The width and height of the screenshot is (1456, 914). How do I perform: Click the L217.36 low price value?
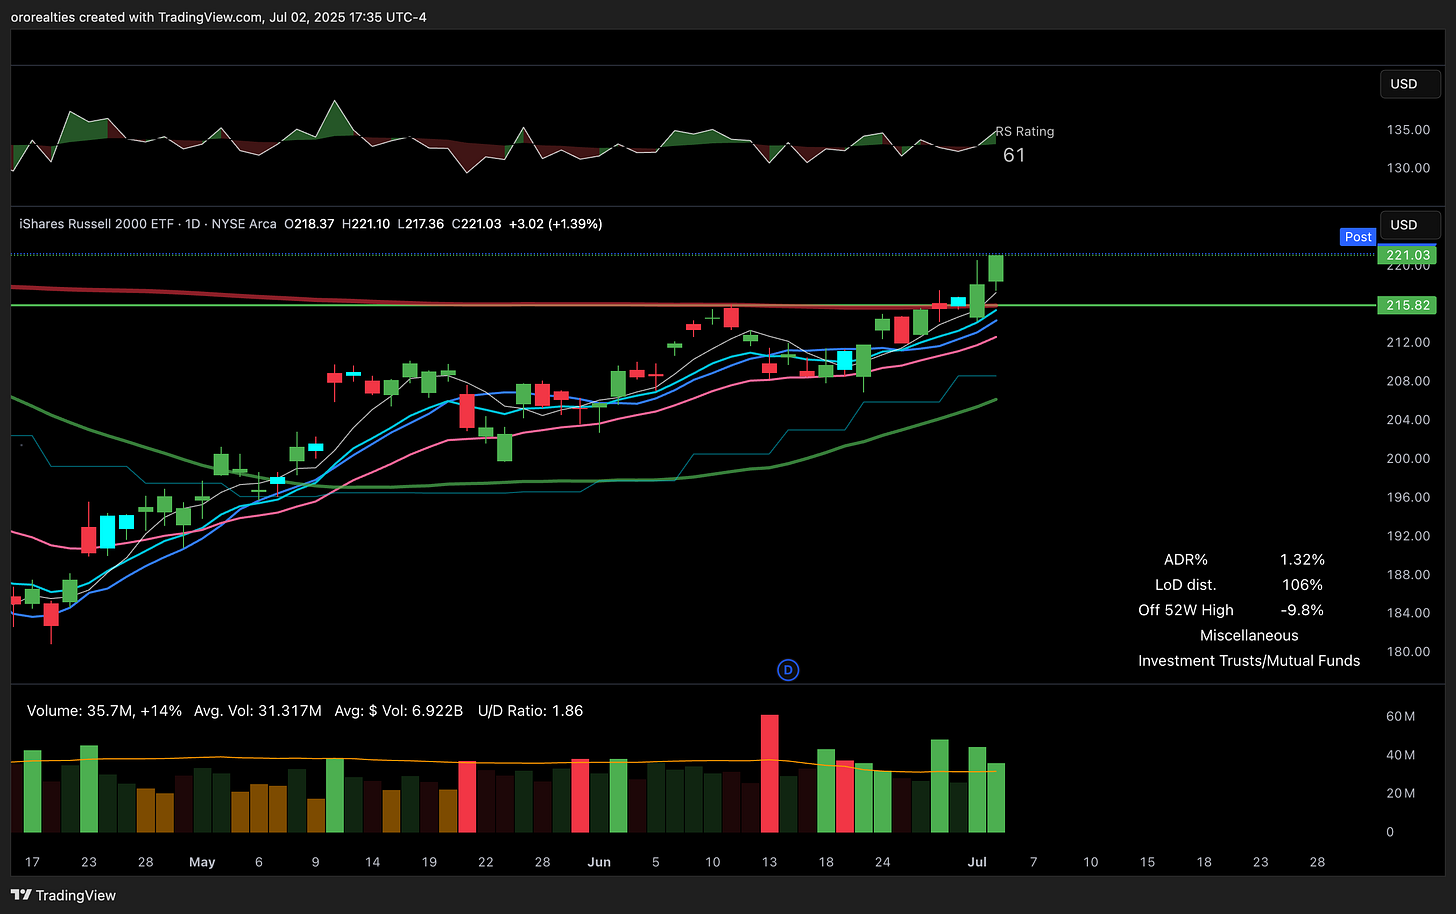pyautogui.click(x=421, y=224)
